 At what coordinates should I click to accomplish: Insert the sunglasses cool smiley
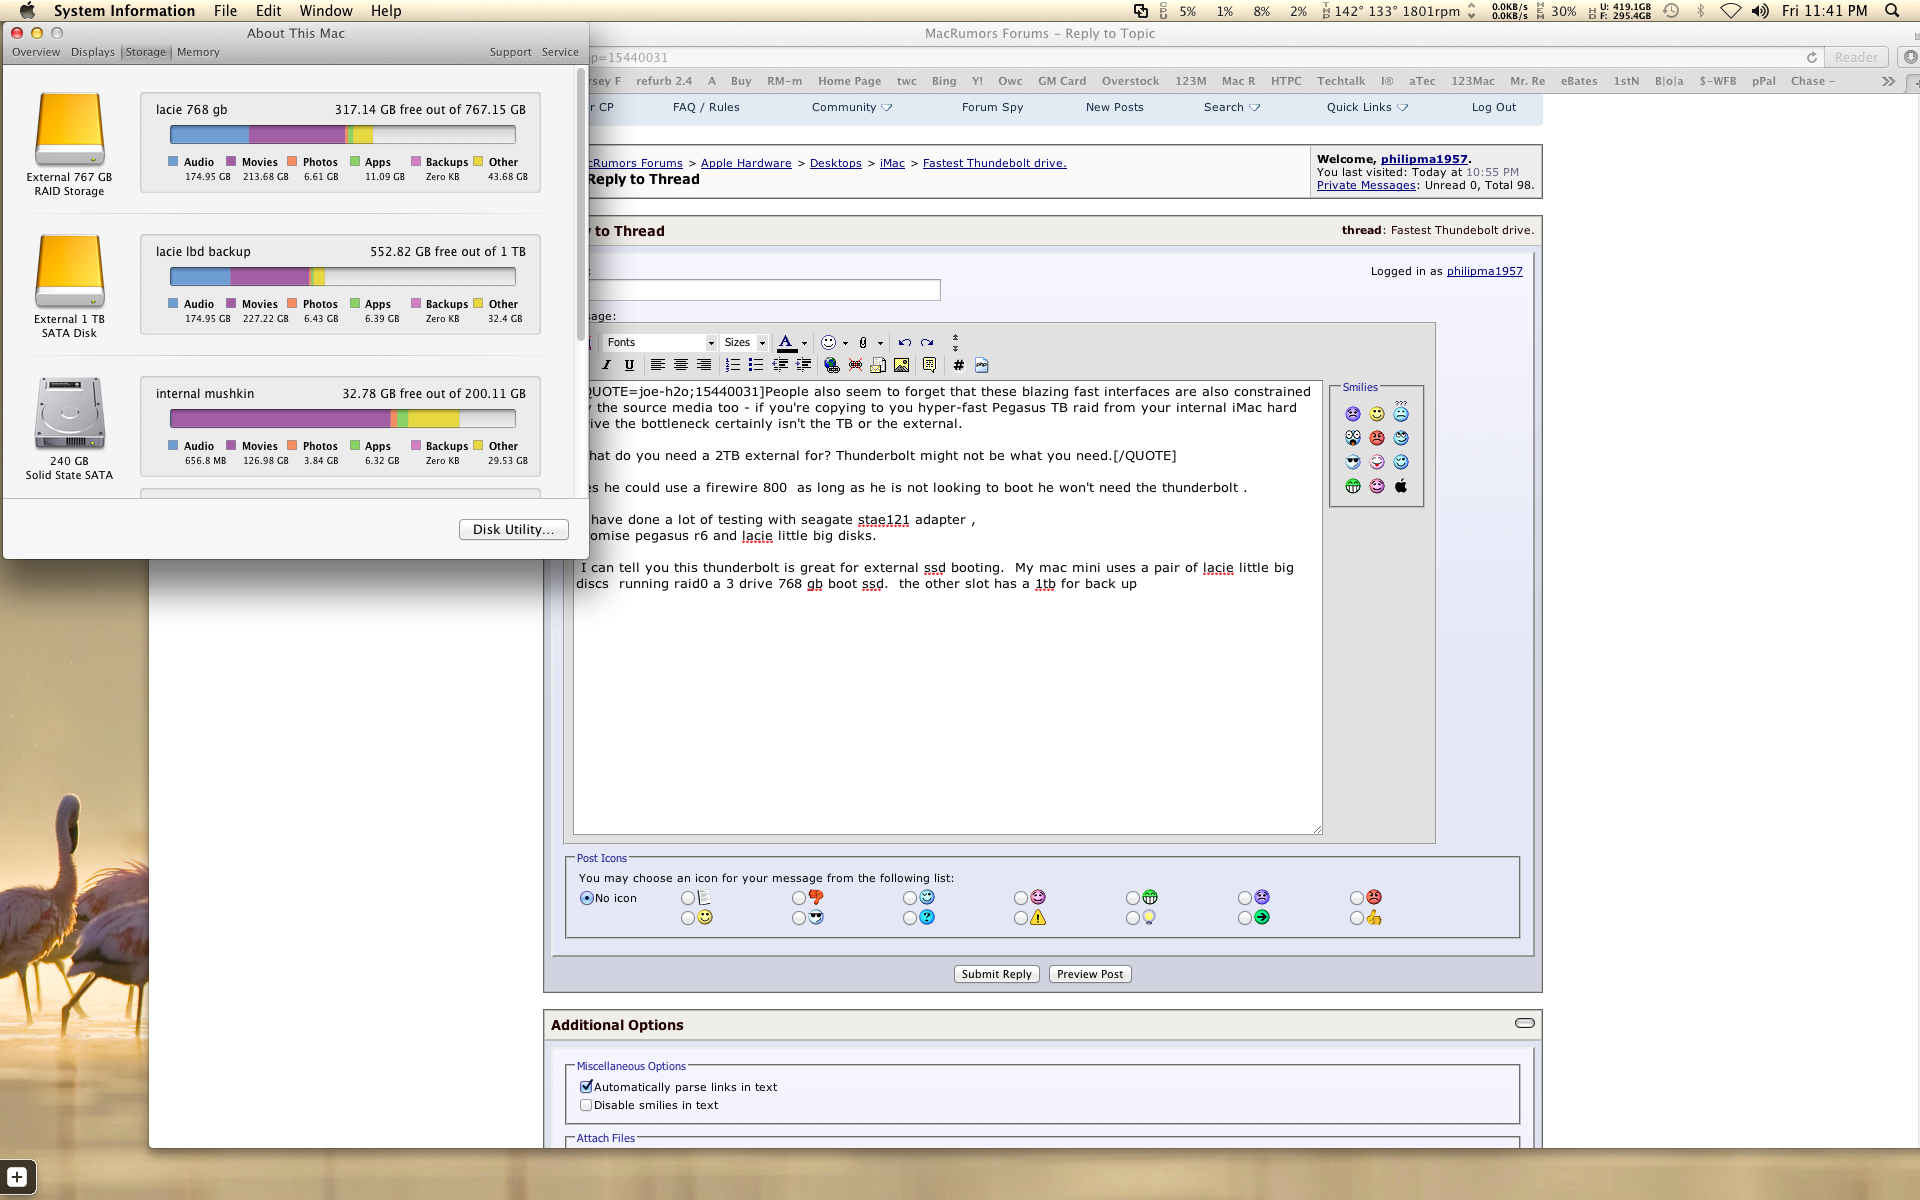[x=1353, y=462]
